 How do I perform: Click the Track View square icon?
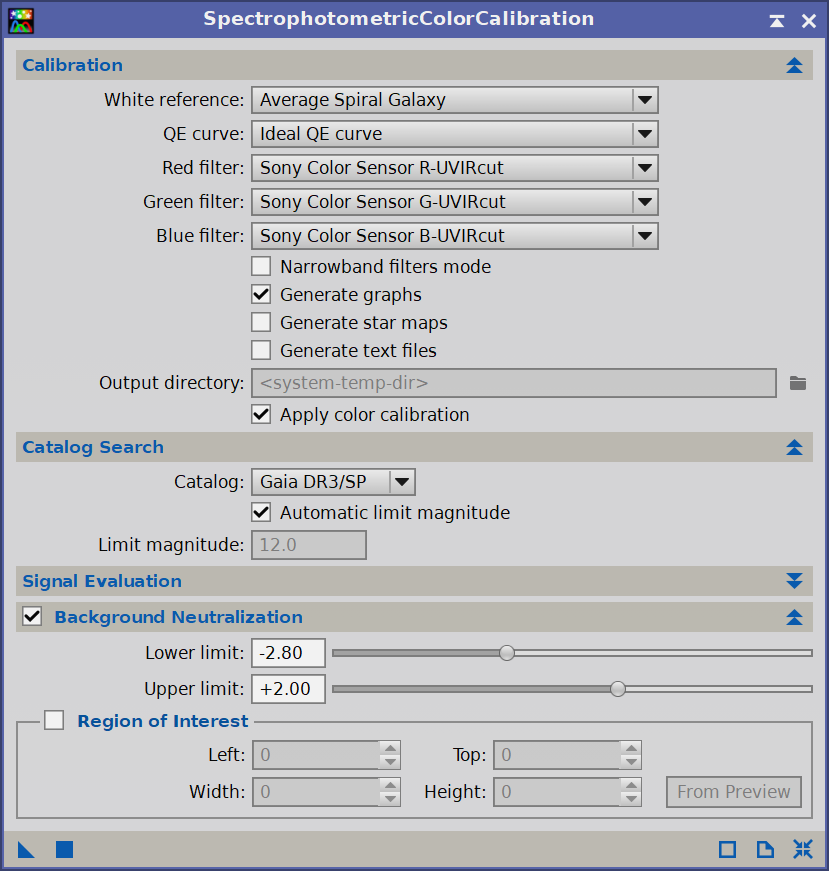click(x=727, y=849)
